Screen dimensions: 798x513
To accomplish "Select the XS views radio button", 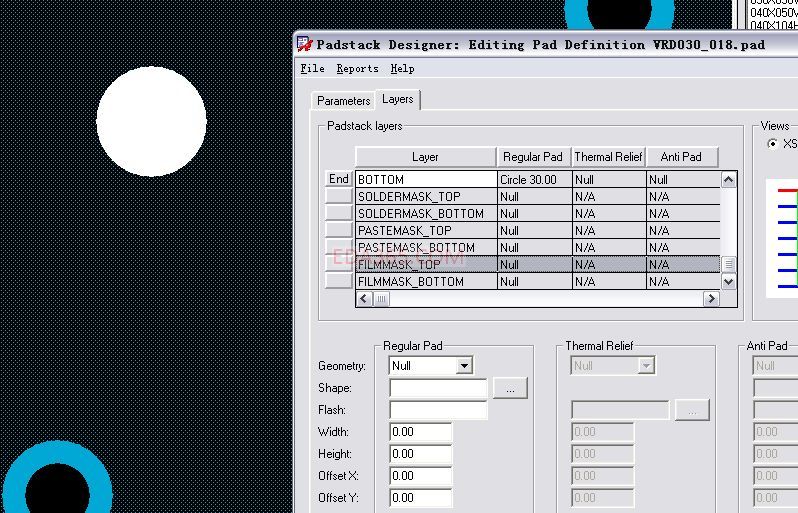I will coord(772,144).
